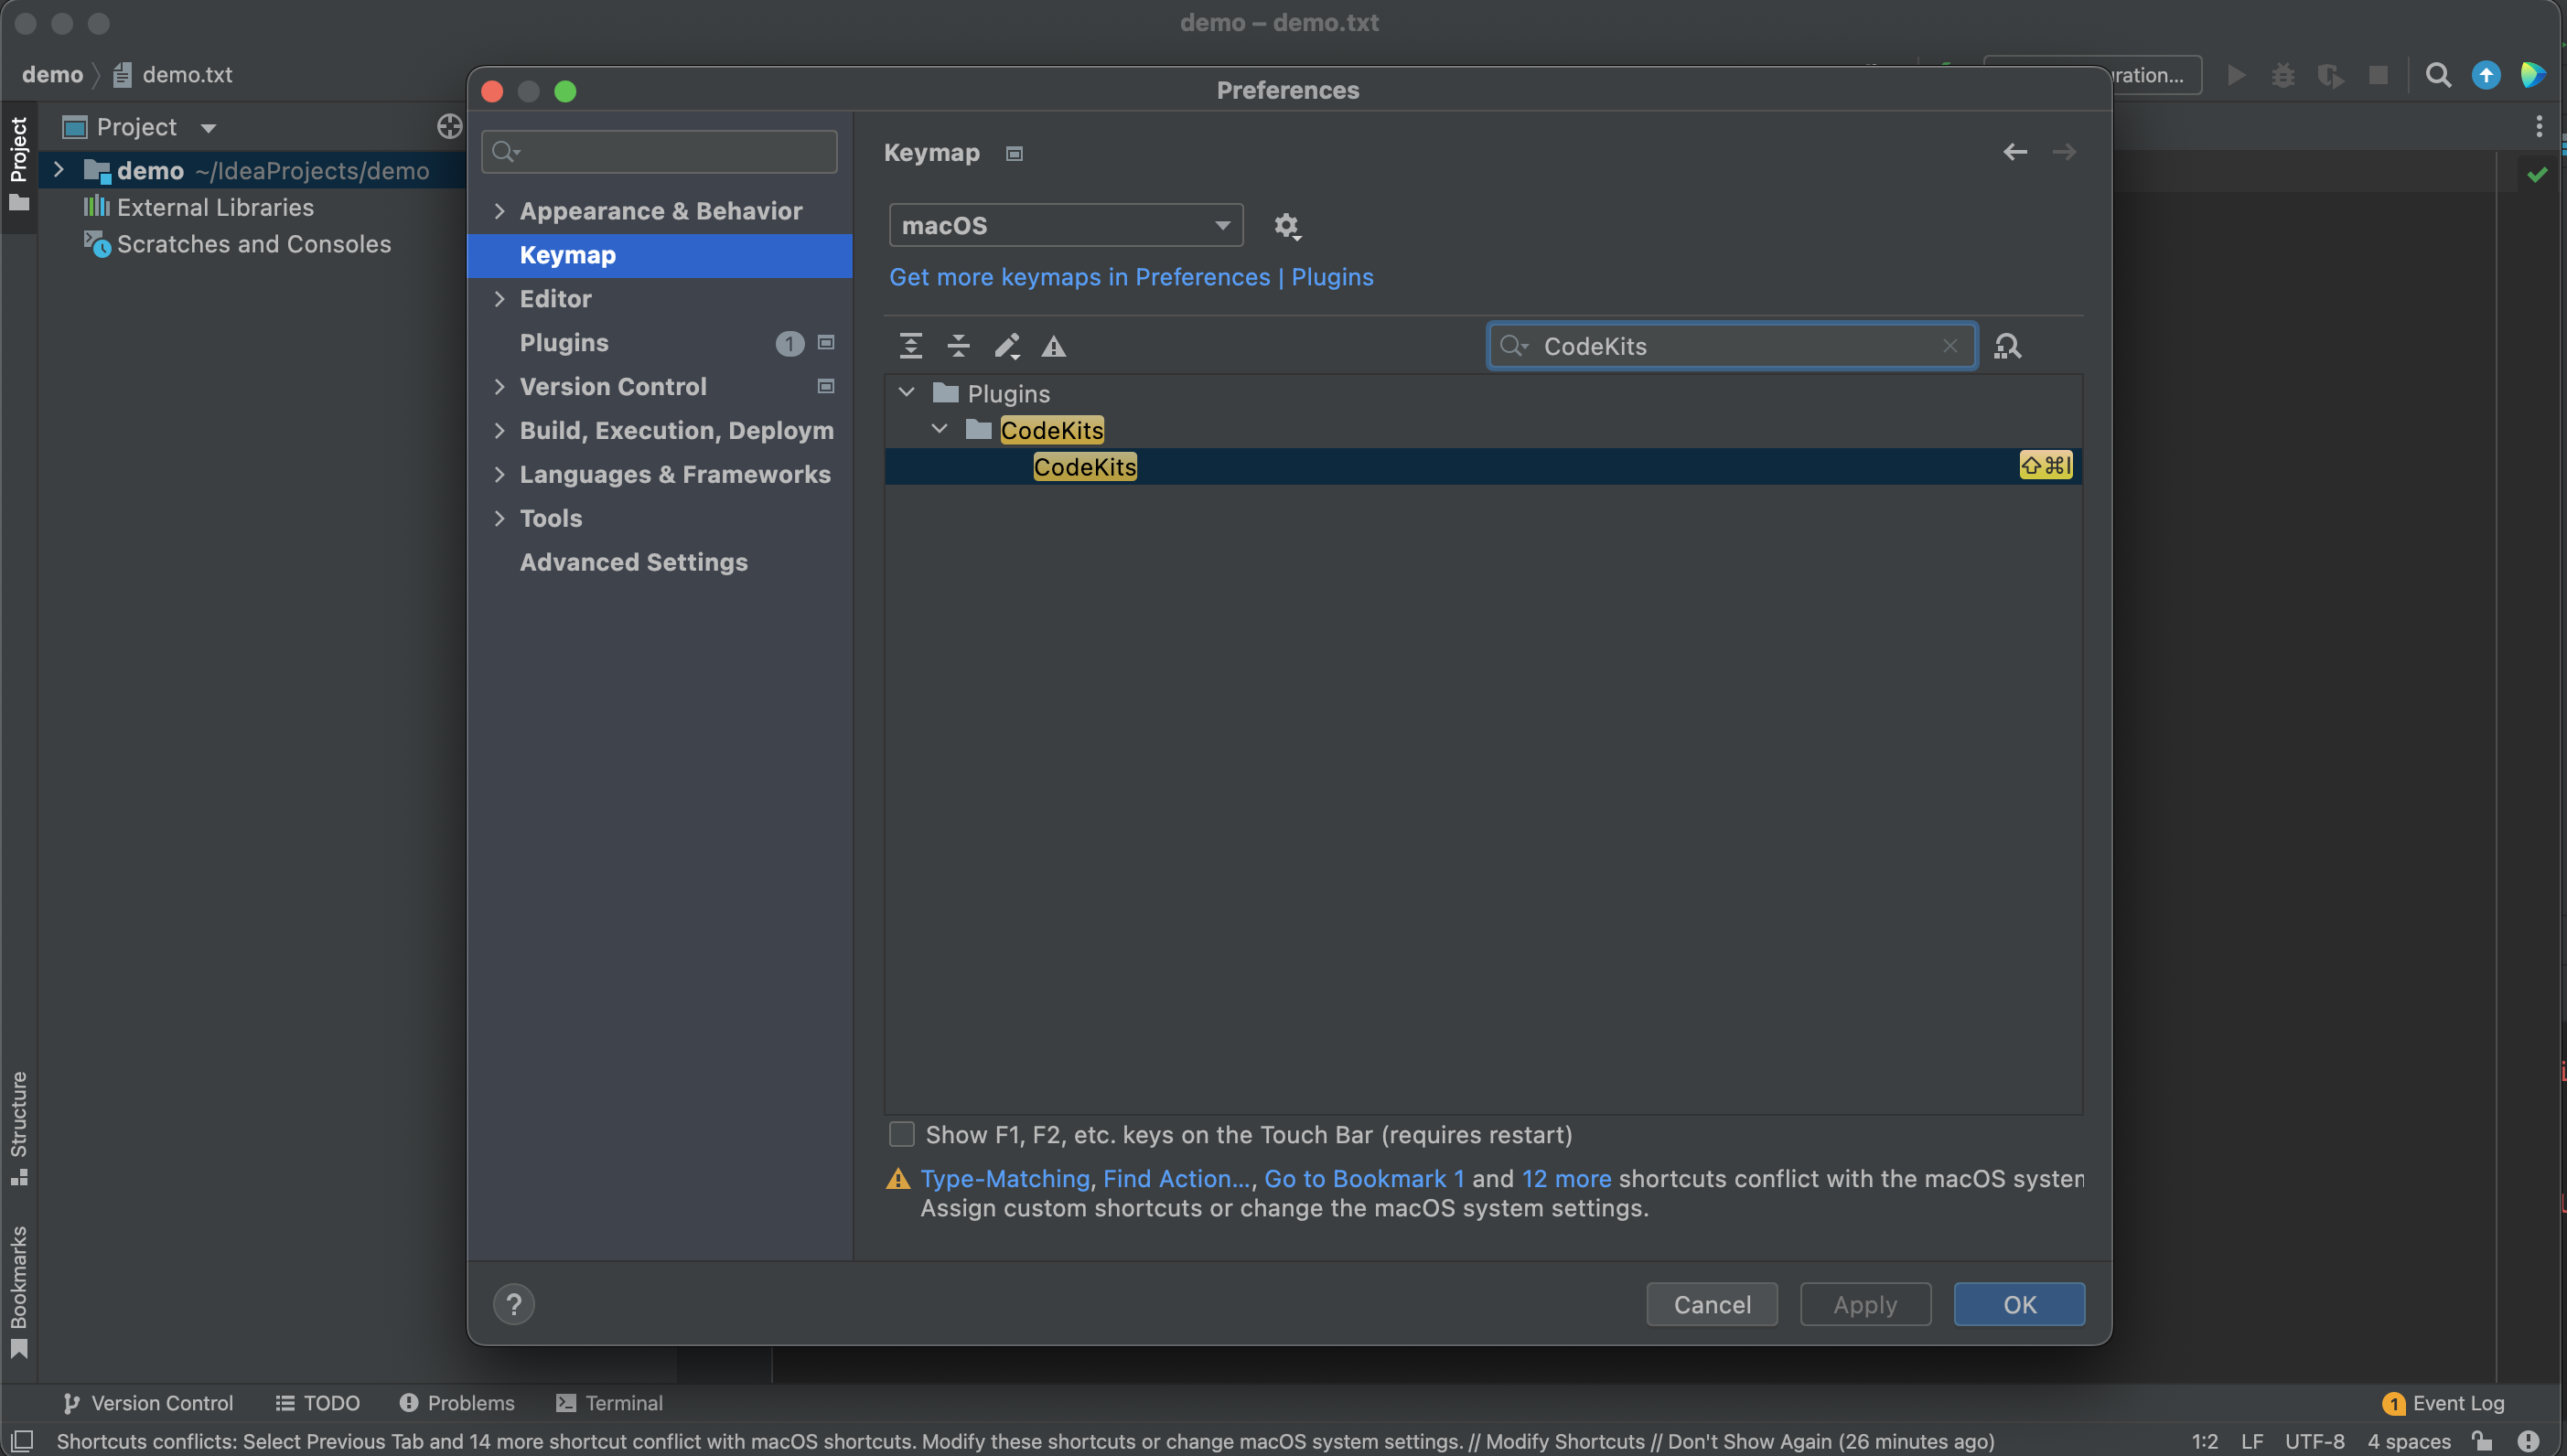
Task: Follow Get more keymaps in Plugins link
Action: [x=1131, y=277]
